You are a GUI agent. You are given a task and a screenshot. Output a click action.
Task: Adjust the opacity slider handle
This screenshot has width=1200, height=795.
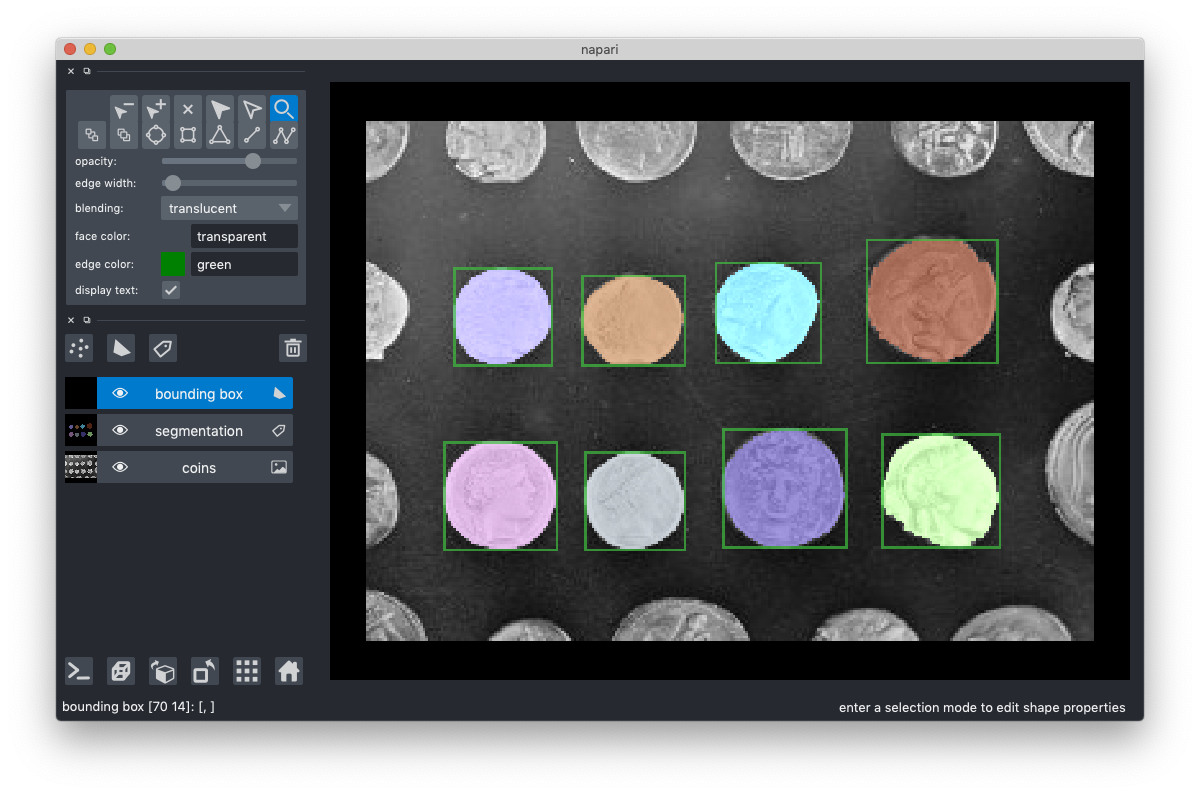[x=252, y=160]
